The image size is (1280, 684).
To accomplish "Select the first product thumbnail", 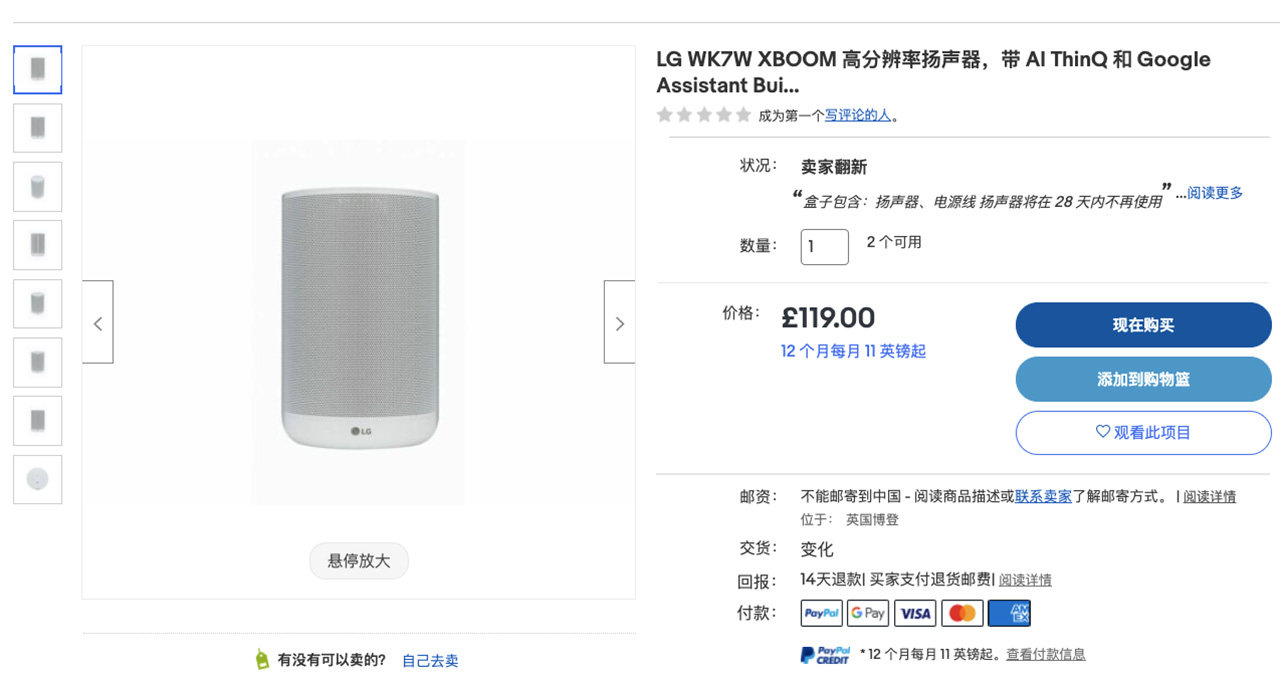I will pyautogui.click(x=38, y=70).
